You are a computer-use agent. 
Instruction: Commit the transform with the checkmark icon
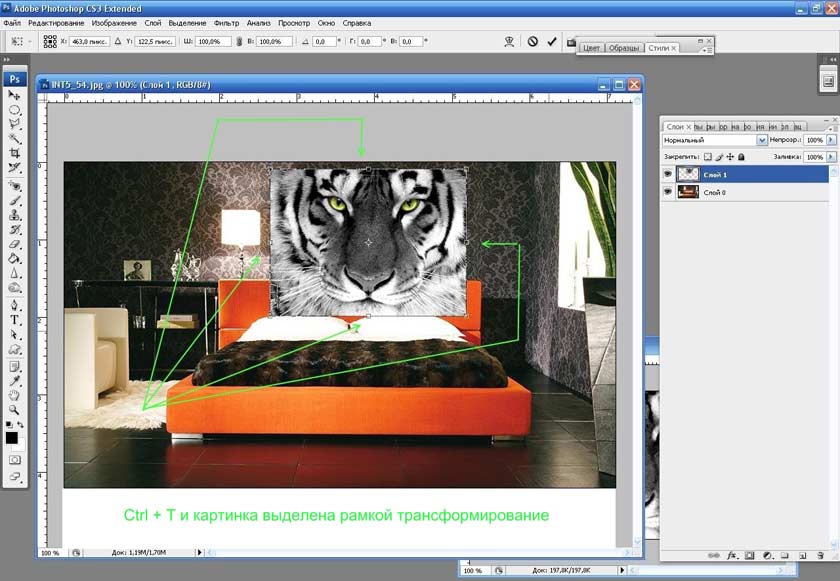point(552,42)
